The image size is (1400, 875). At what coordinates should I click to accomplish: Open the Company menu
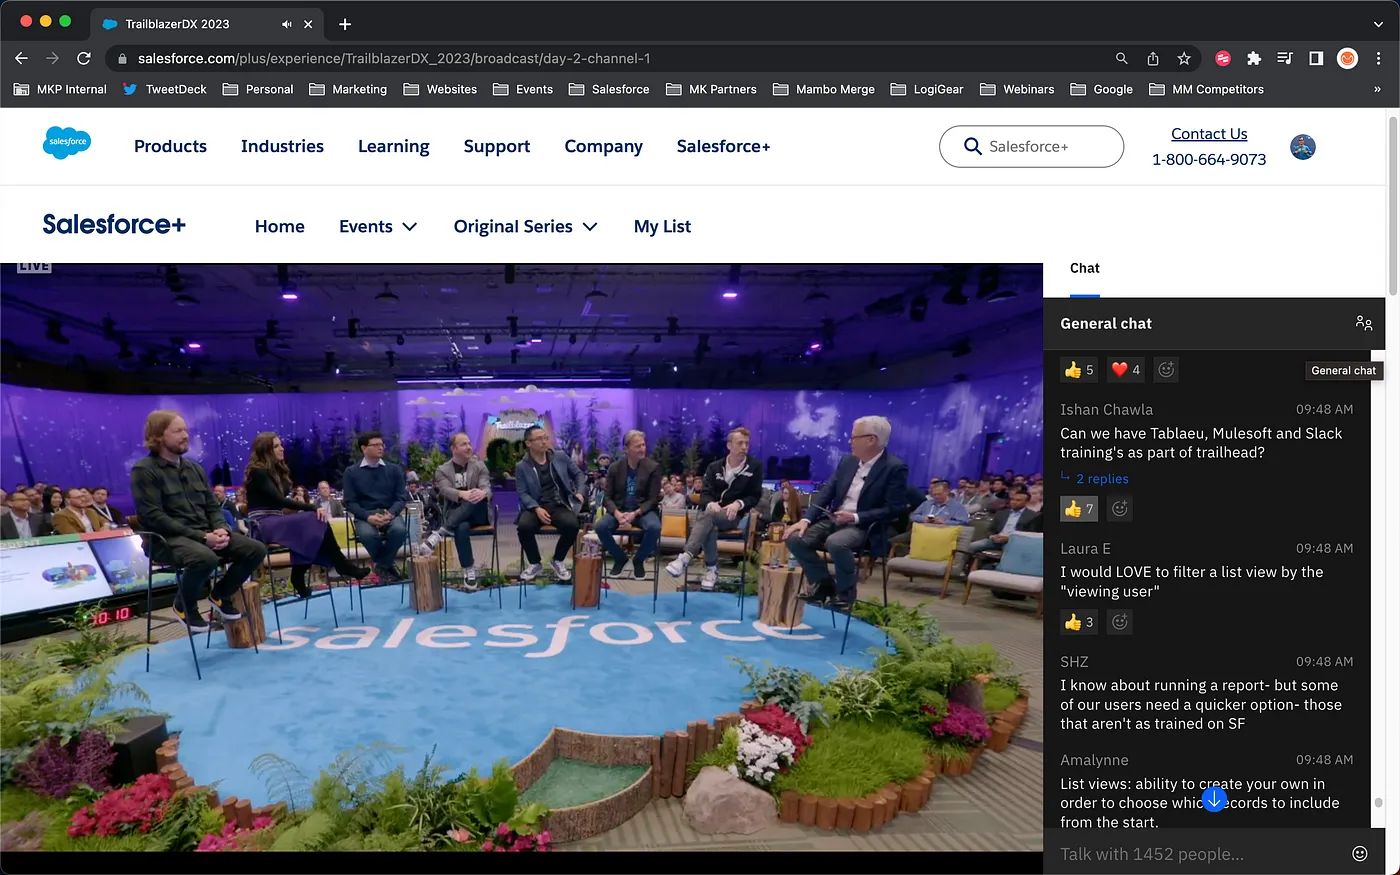[603, 146]
